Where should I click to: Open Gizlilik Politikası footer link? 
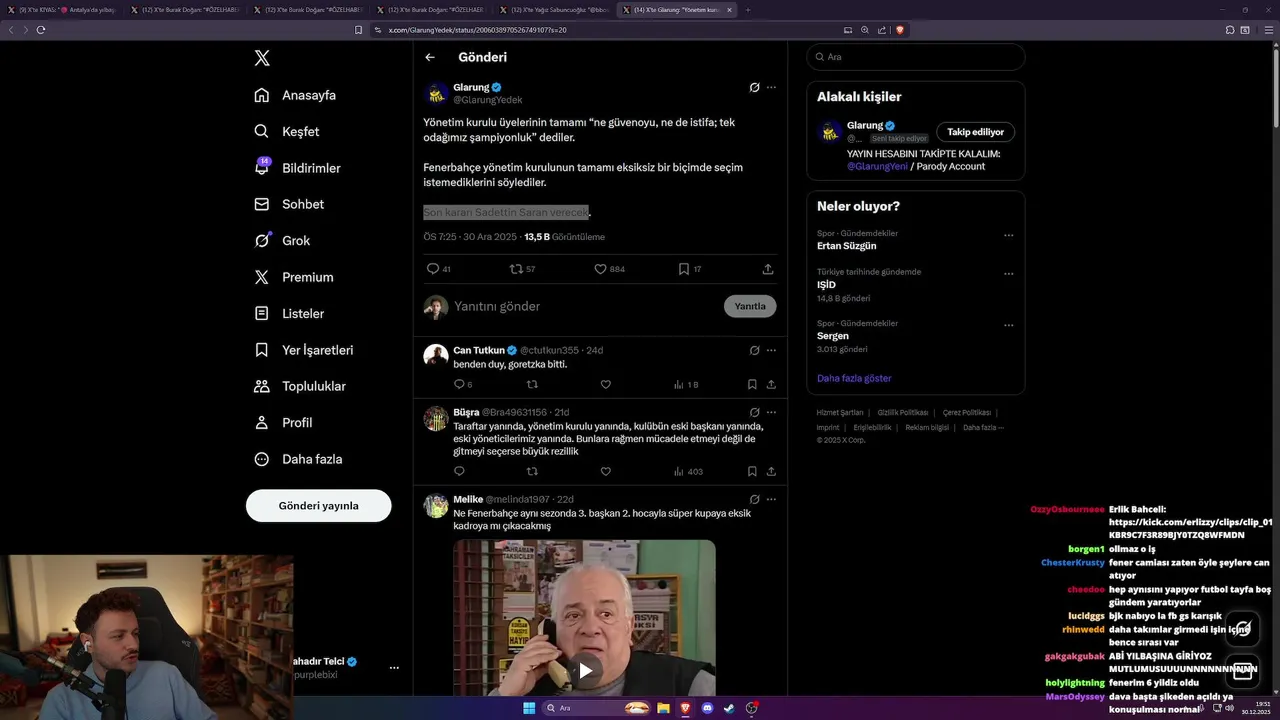click(903, 412)
